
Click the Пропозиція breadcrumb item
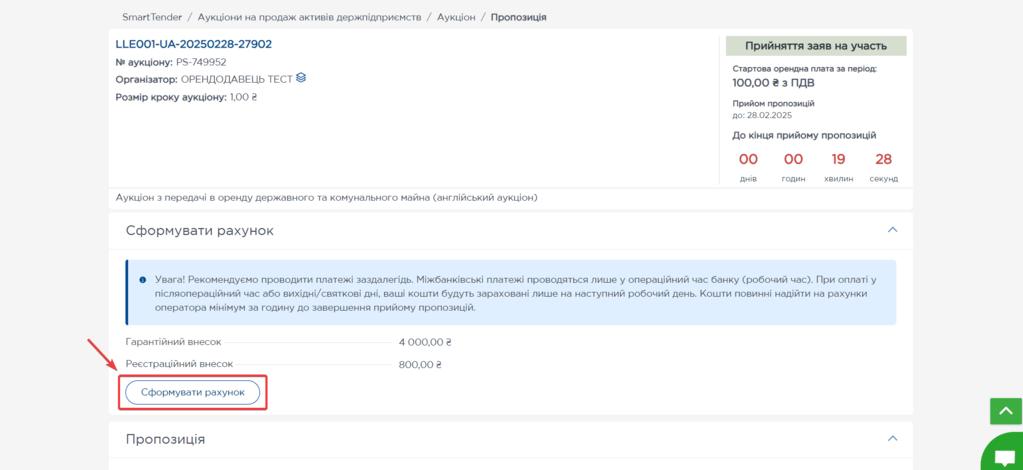(x=518, y=17)
